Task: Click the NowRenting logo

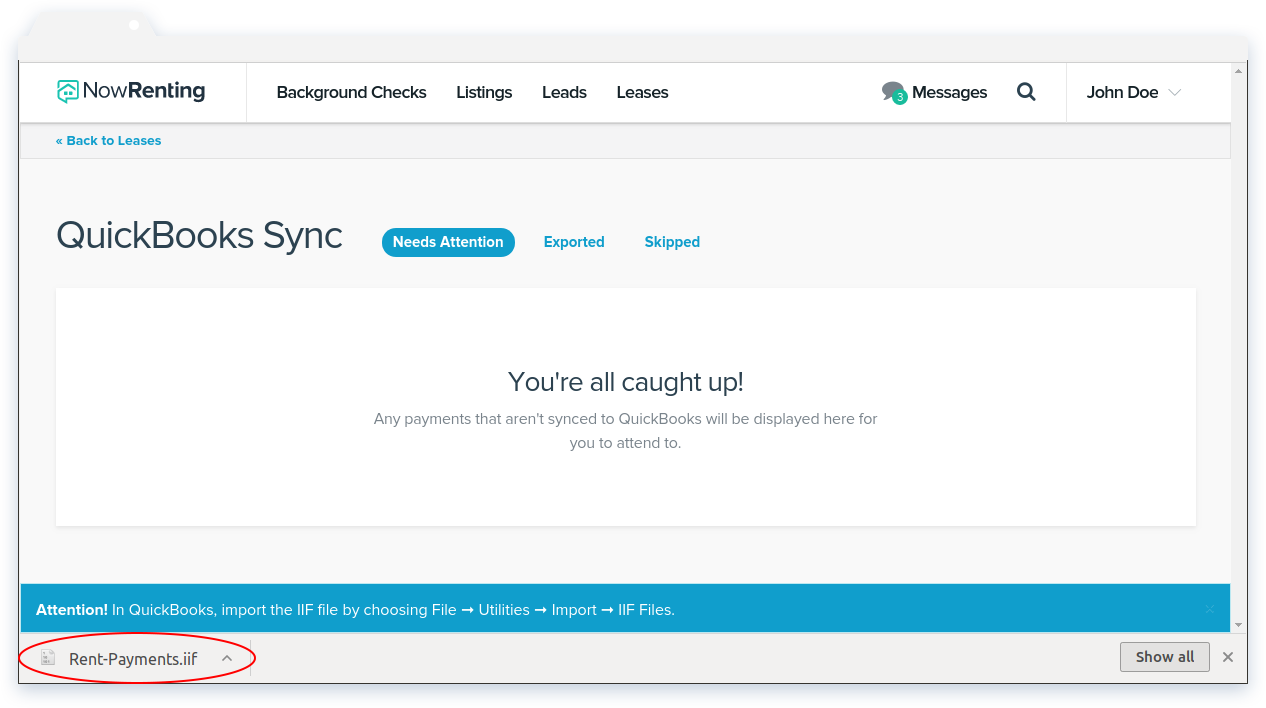Action: click(x=131, y=91)
